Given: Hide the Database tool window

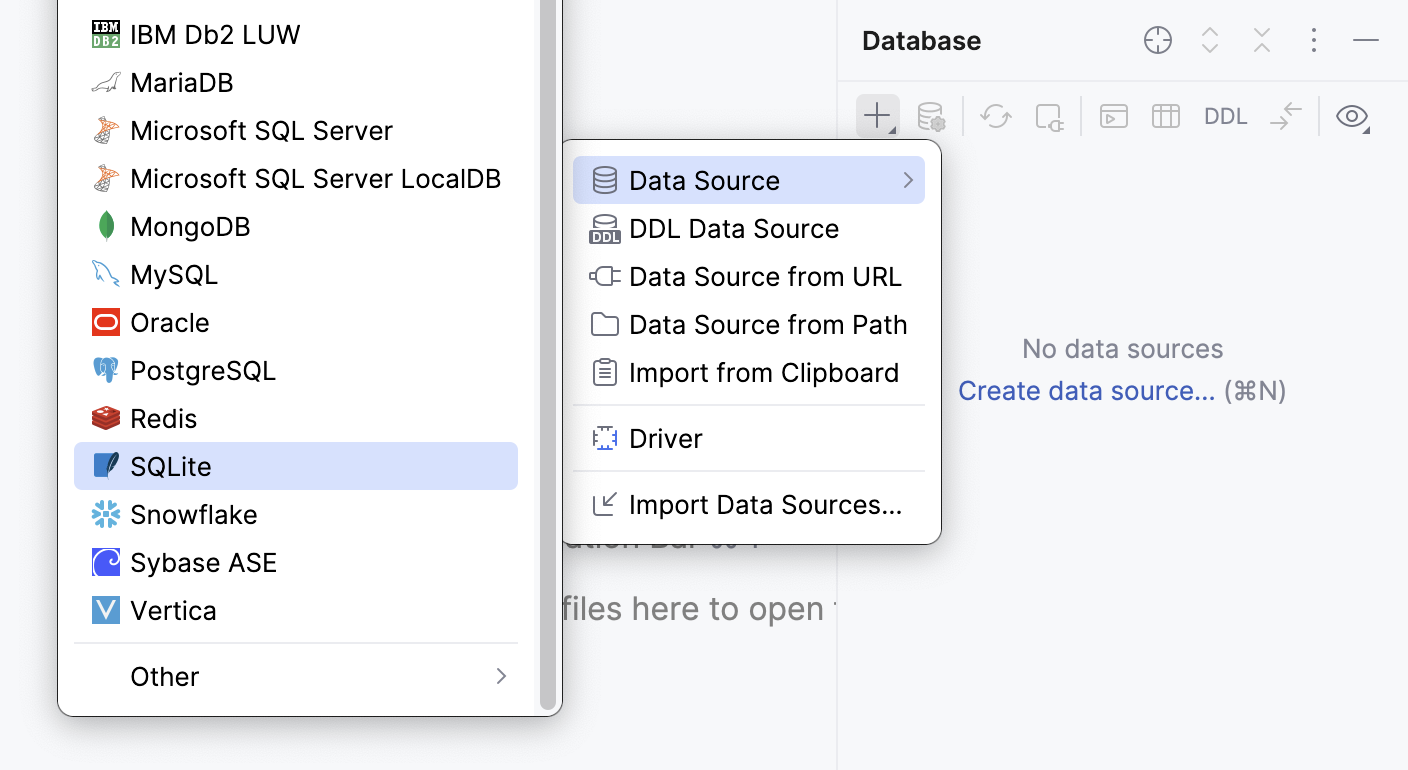Looking at the screenshot, I should coord(1365,41).
